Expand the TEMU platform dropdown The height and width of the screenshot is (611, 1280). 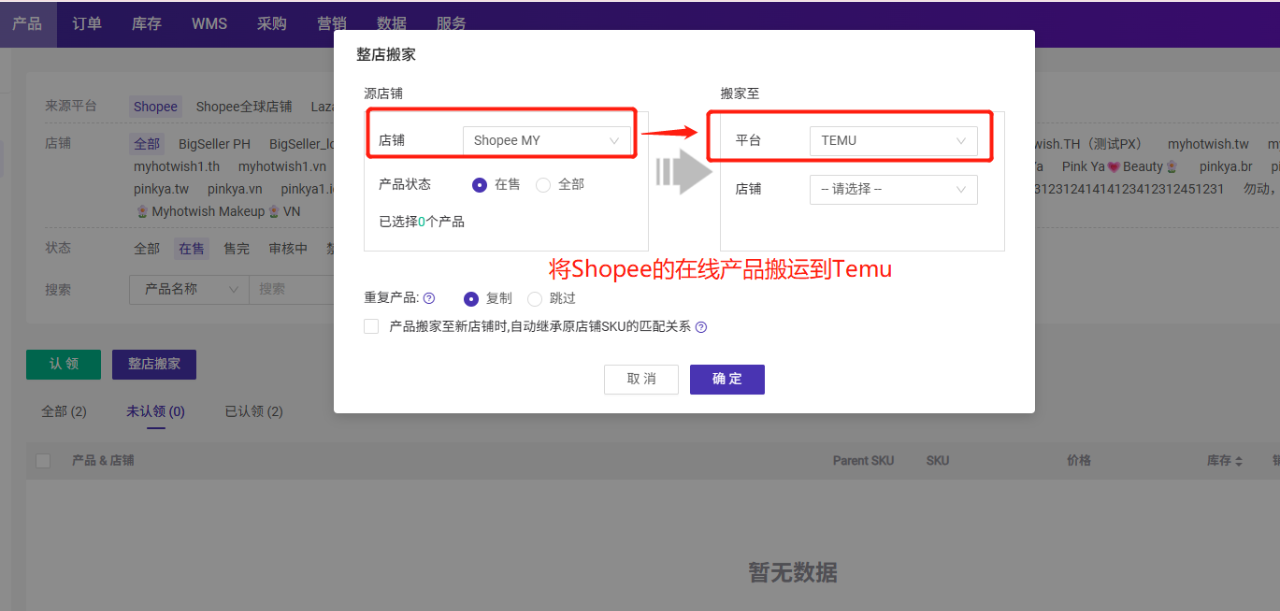click(x=893, y=141)
